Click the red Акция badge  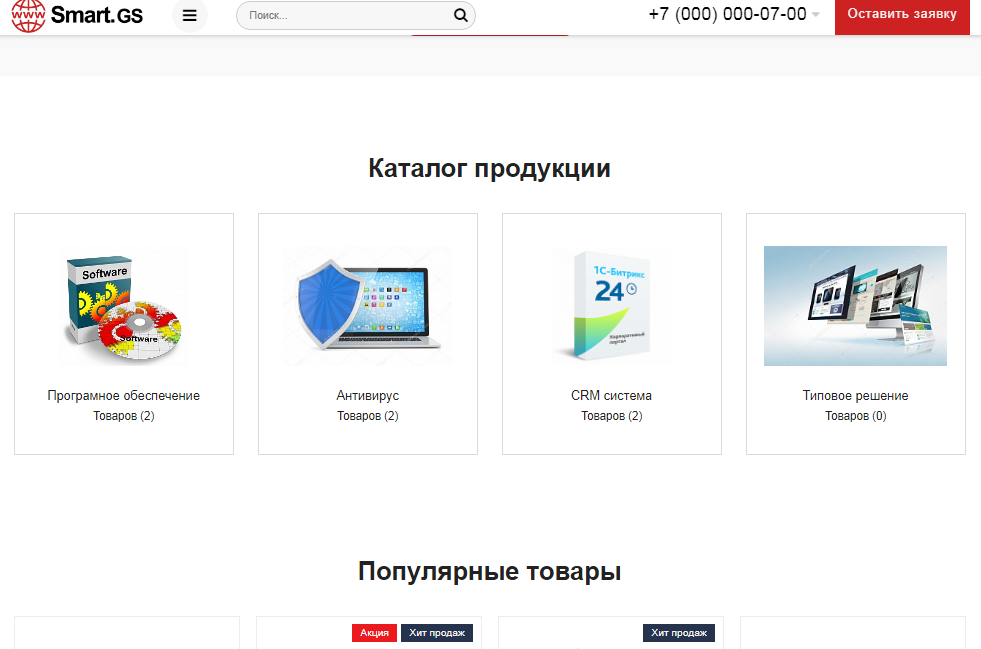point(374,633)
